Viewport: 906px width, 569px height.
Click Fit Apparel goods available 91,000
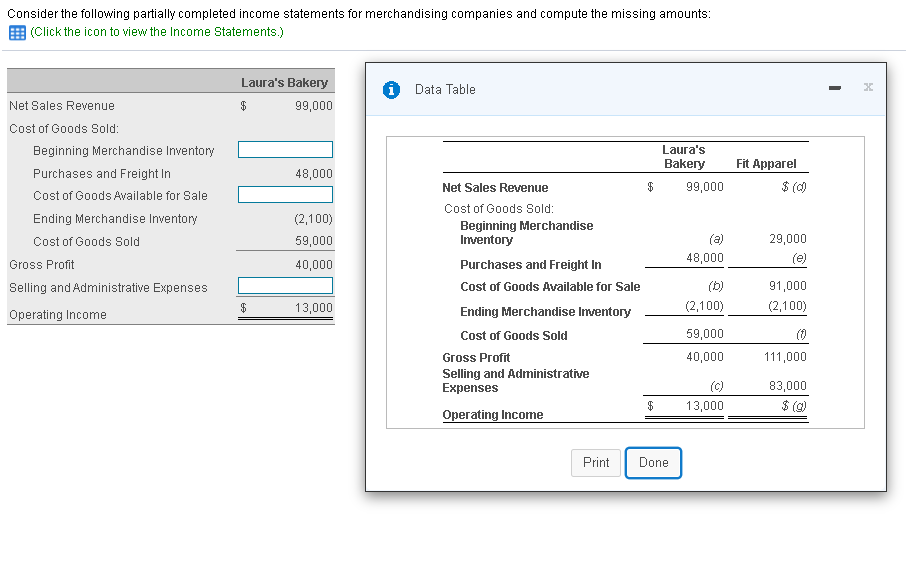pos(788,286)
